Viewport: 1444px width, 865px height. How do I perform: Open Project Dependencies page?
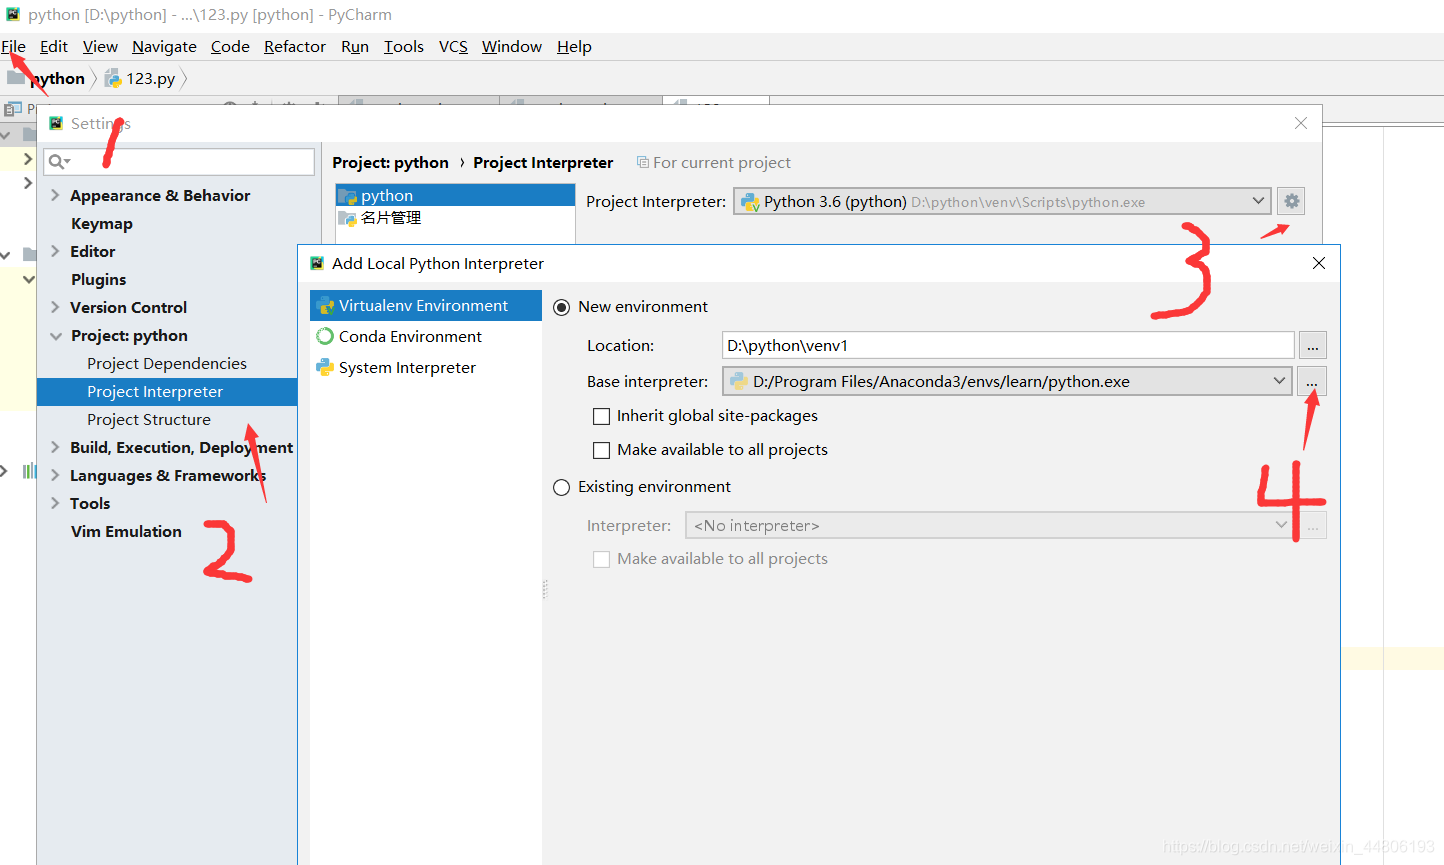167,363
